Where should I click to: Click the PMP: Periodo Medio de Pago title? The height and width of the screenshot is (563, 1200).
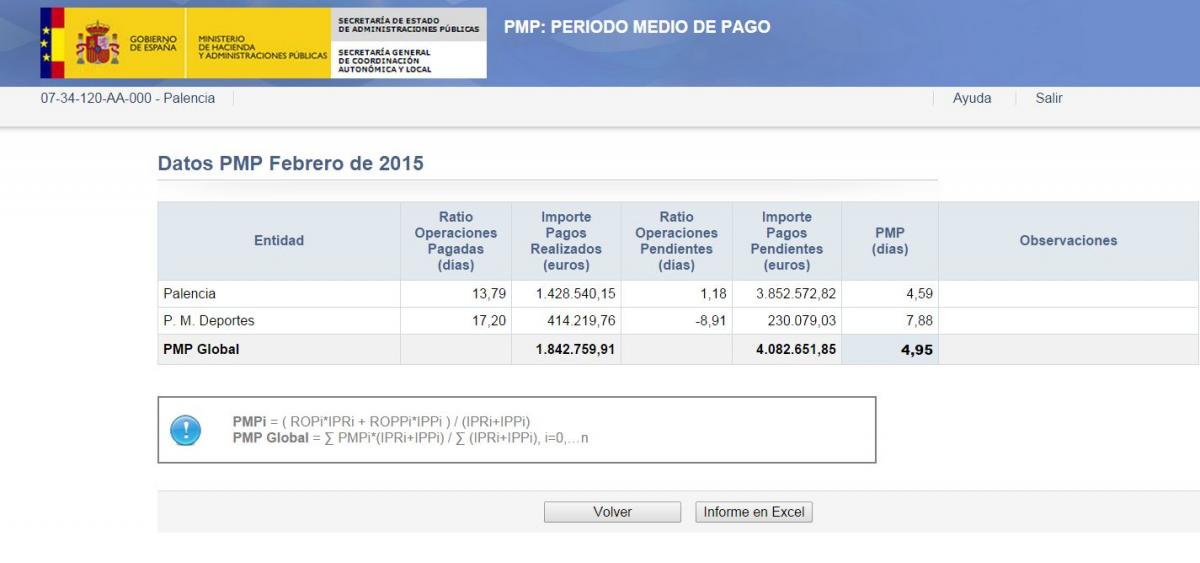(x=637, y=27)
